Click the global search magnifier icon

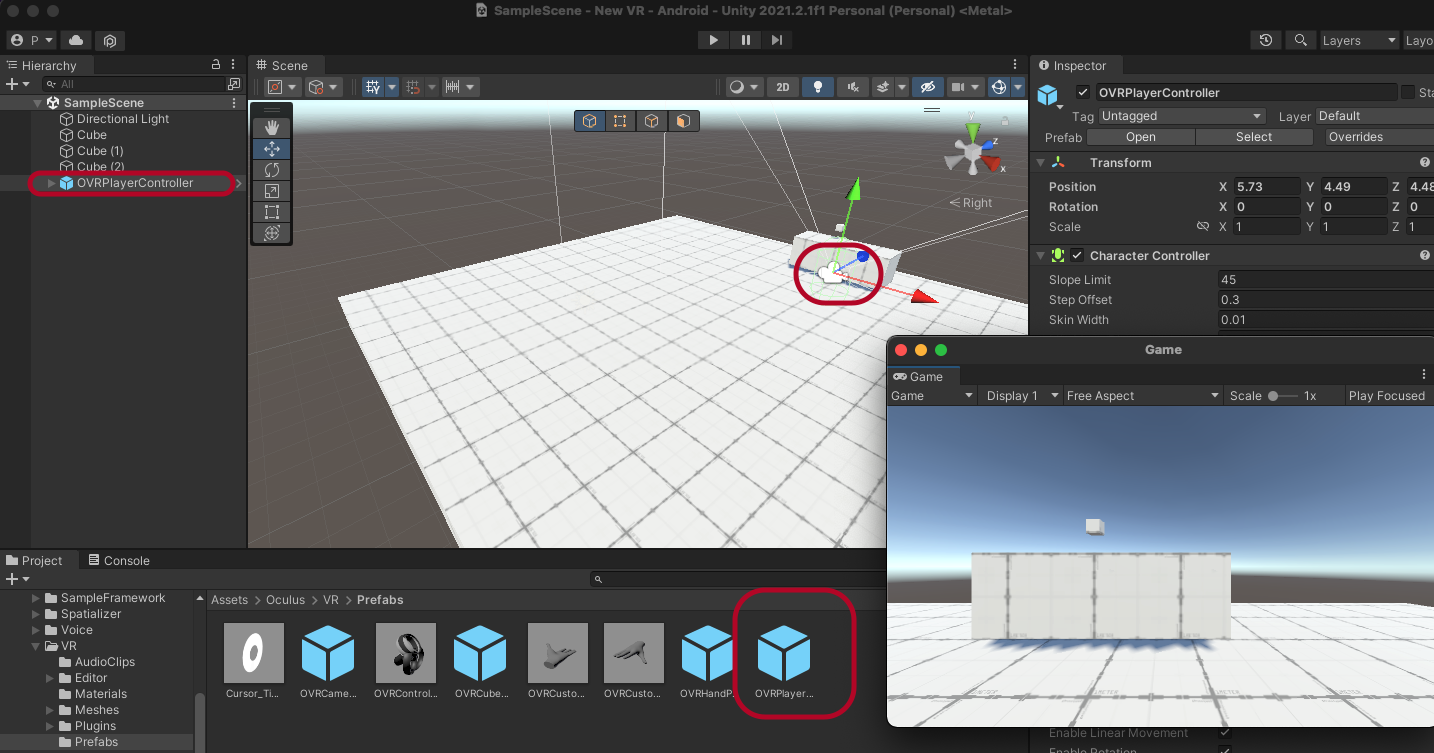1300,40
